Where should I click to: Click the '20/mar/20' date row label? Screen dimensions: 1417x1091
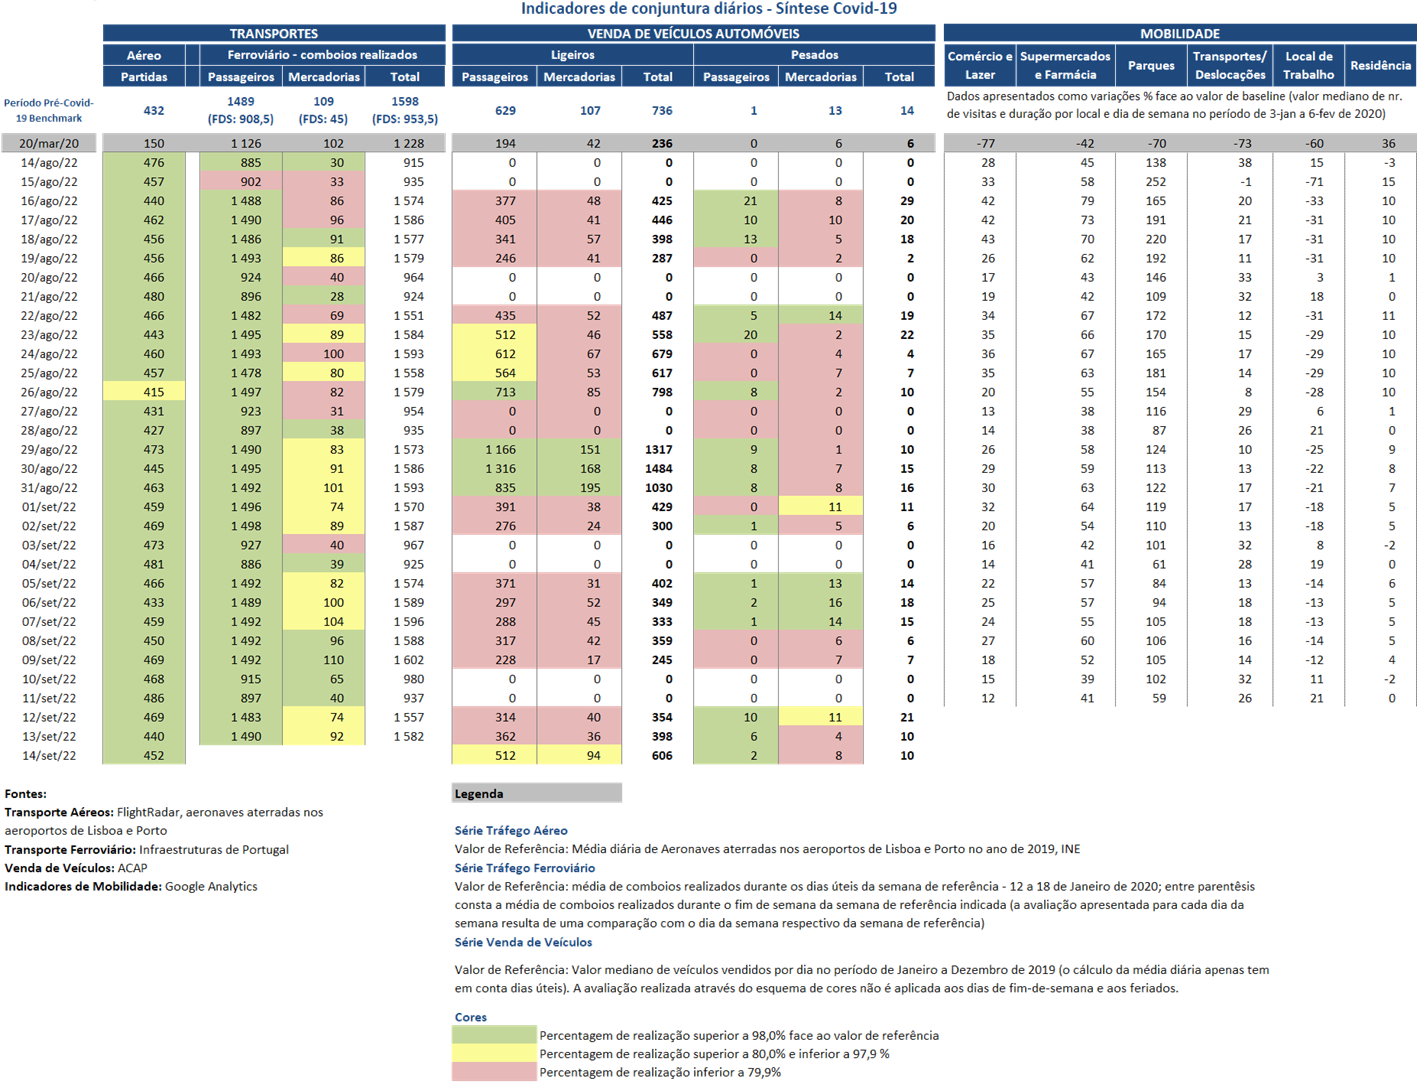[49, 143]
